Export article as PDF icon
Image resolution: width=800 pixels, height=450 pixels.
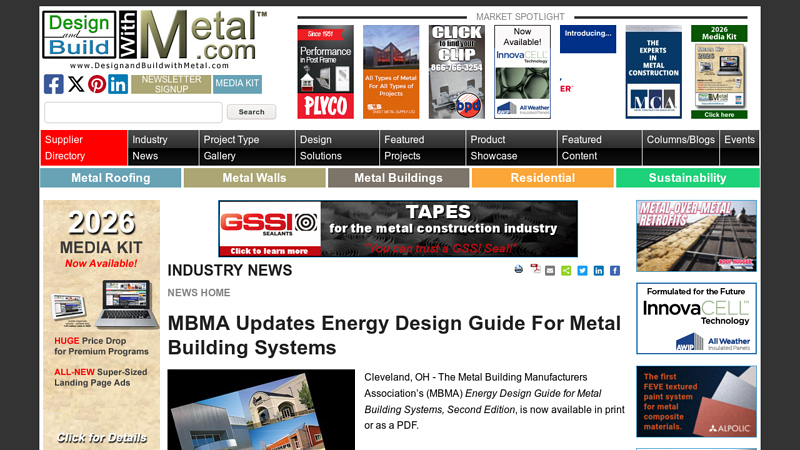point(535,269)
